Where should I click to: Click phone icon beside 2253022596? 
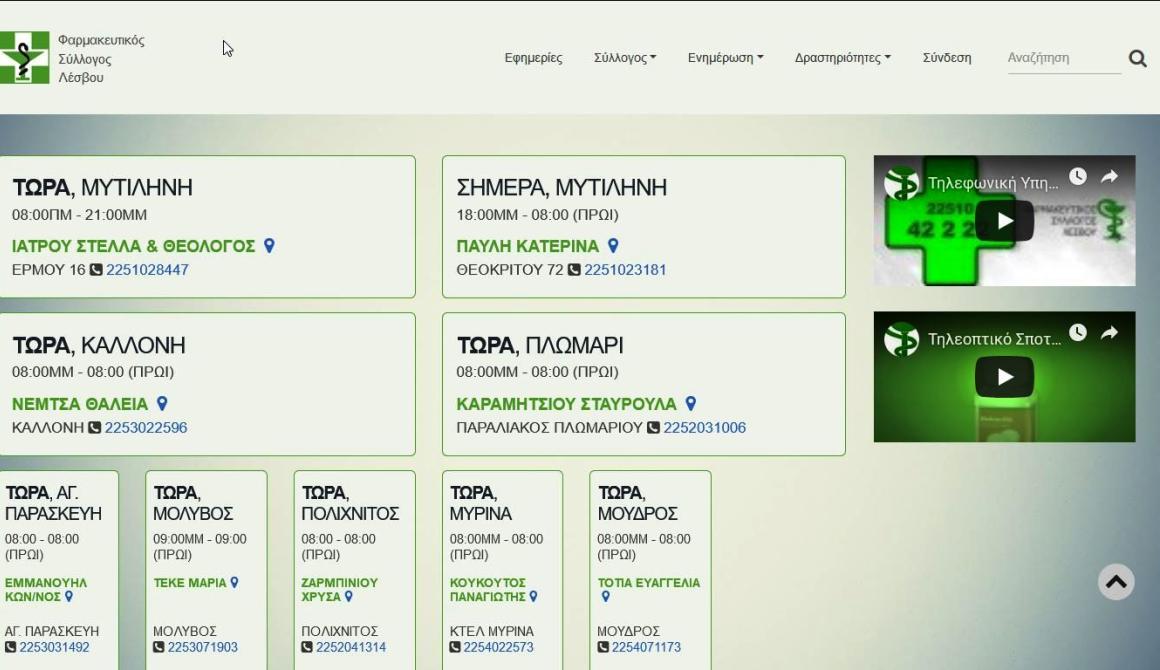[x=94, y=427]
